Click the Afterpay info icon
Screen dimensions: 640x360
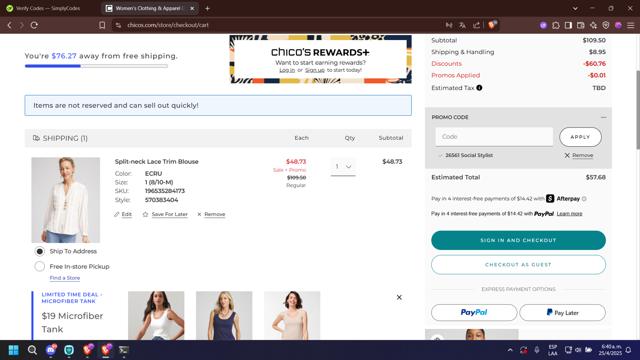coord(584,199)
